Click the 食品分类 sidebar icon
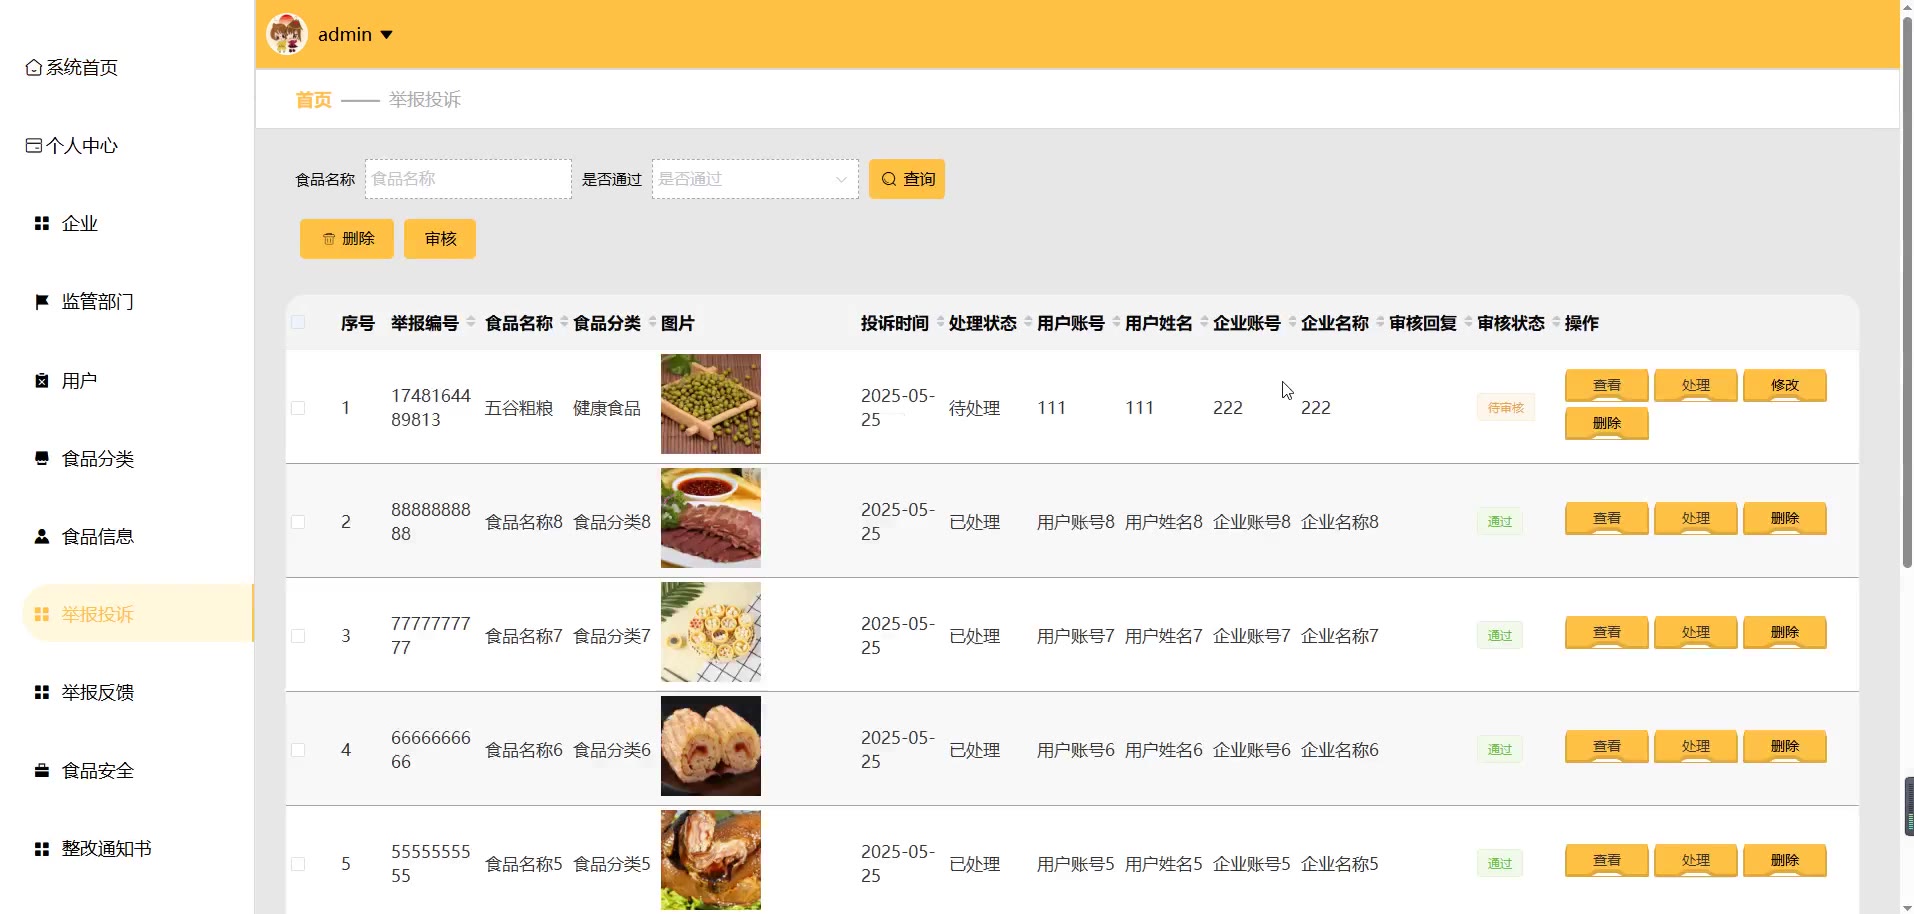This screenshot has height=914, width=1914. pyautogui.click(x=42, y=459)
